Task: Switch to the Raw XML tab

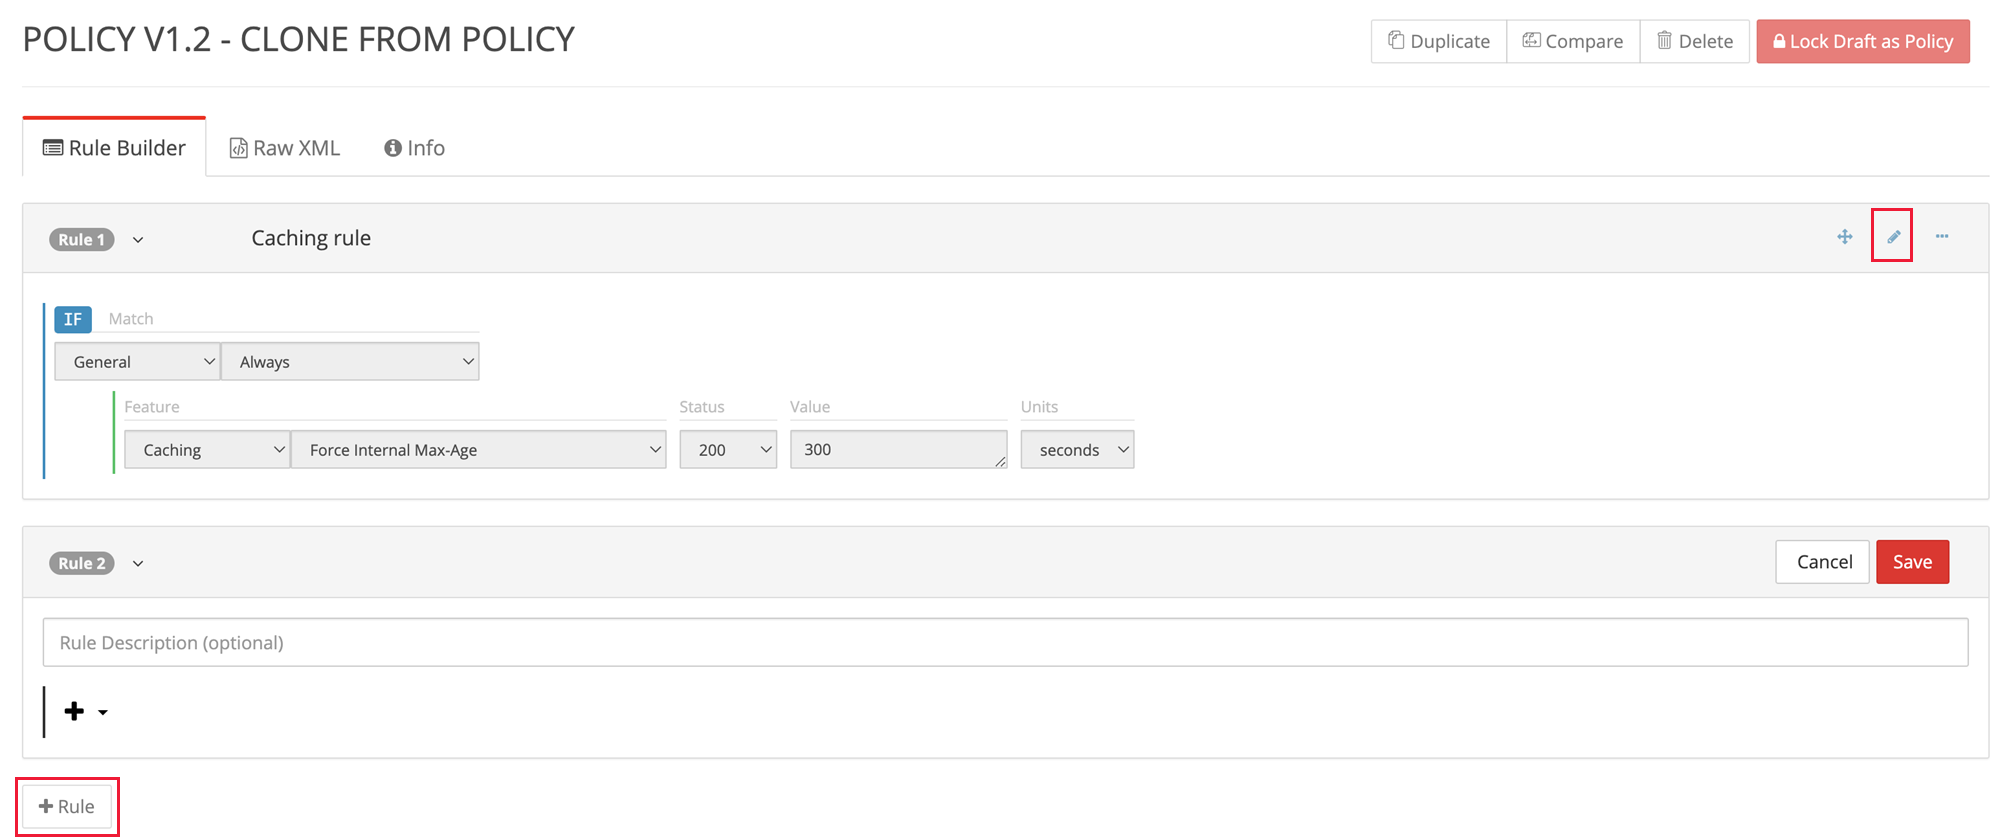Action: [285, 148]
